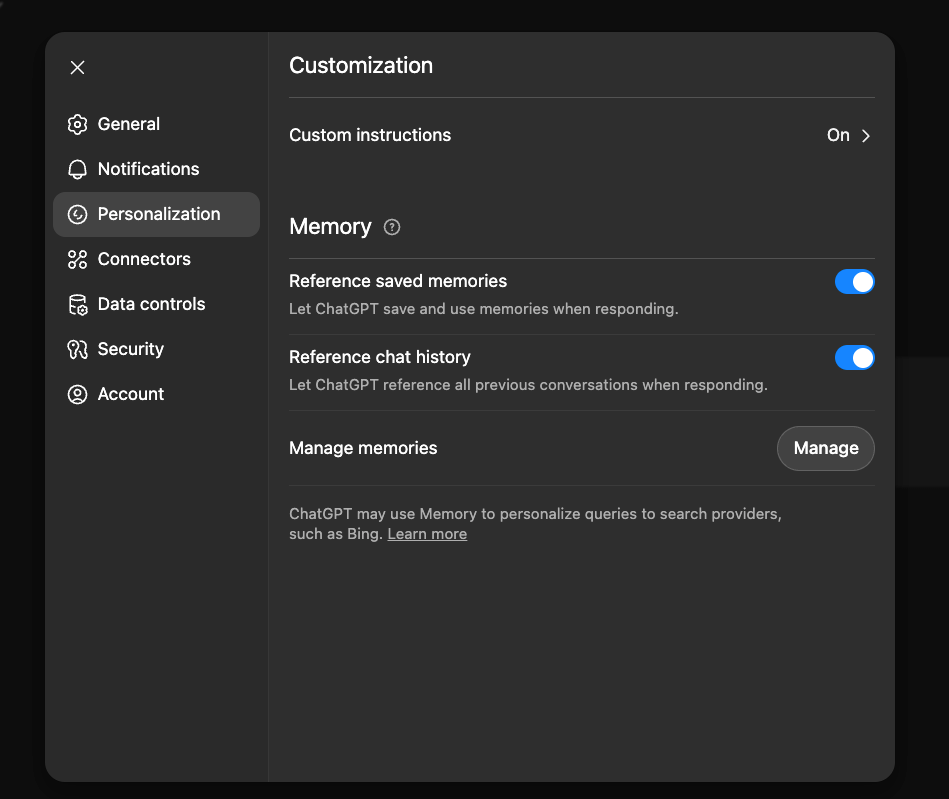Screen dimensions: 949x799
Task: Click the Connectors icon in sidebar
Action: pos(77,259)
